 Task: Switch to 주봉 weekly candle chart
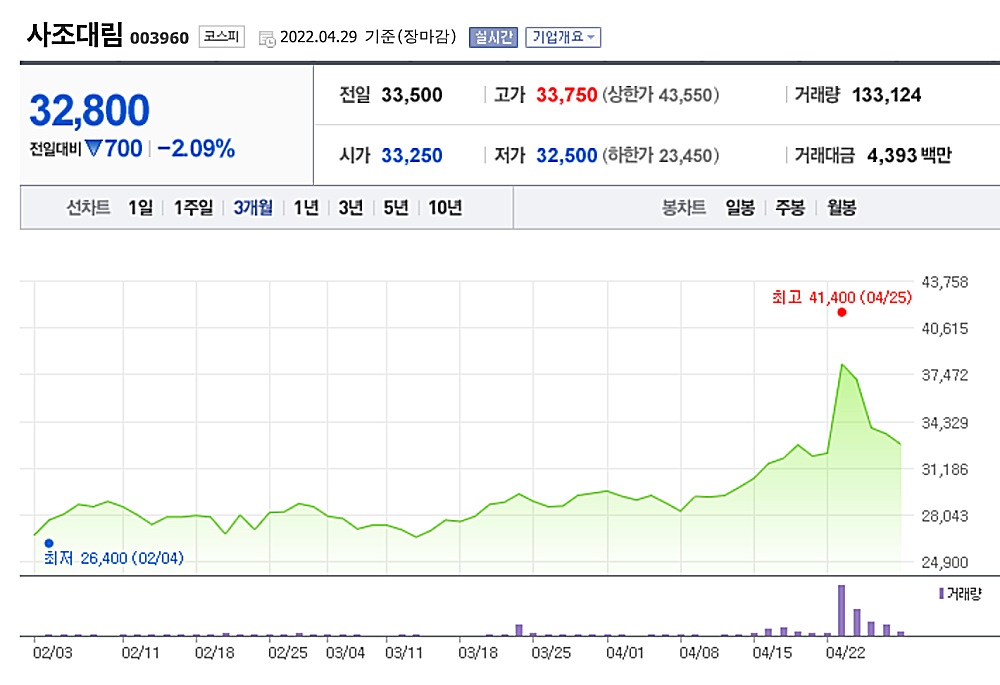(x=790, y=207)
